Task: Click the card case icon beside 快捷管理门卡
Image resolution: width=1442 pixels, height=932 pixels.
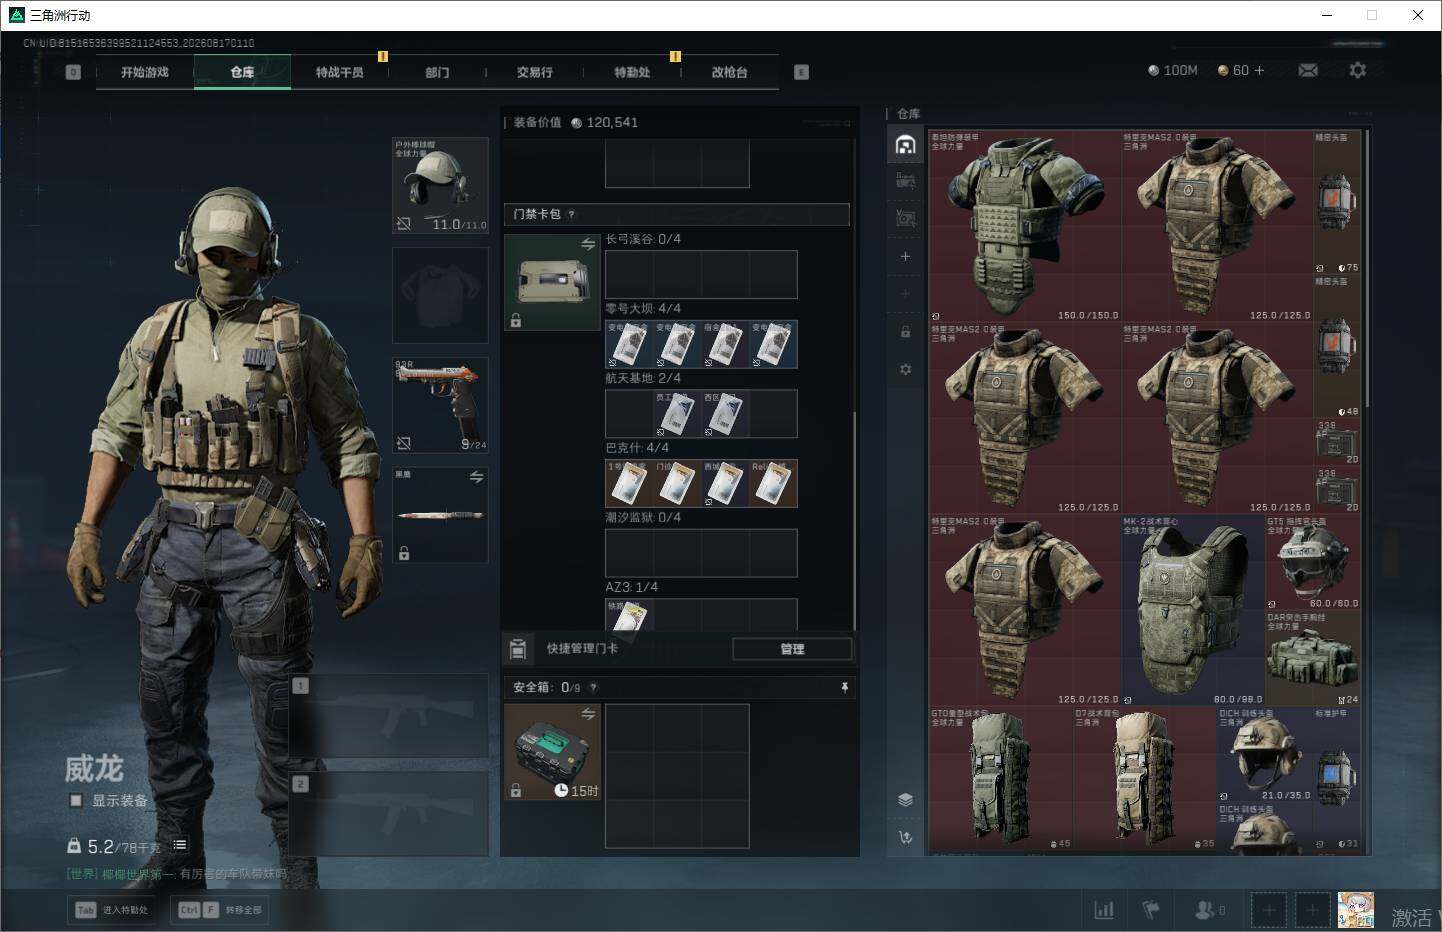Action: [518, 649]
